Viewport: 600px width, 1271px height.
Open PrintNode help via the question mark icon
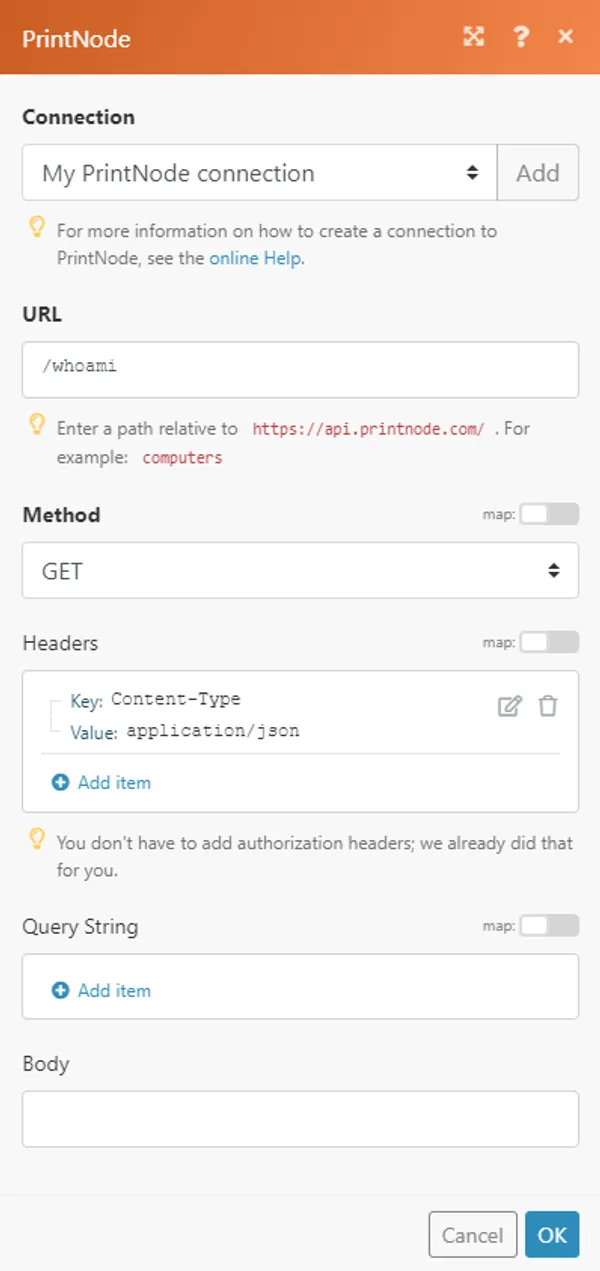(x=521, y=37)
